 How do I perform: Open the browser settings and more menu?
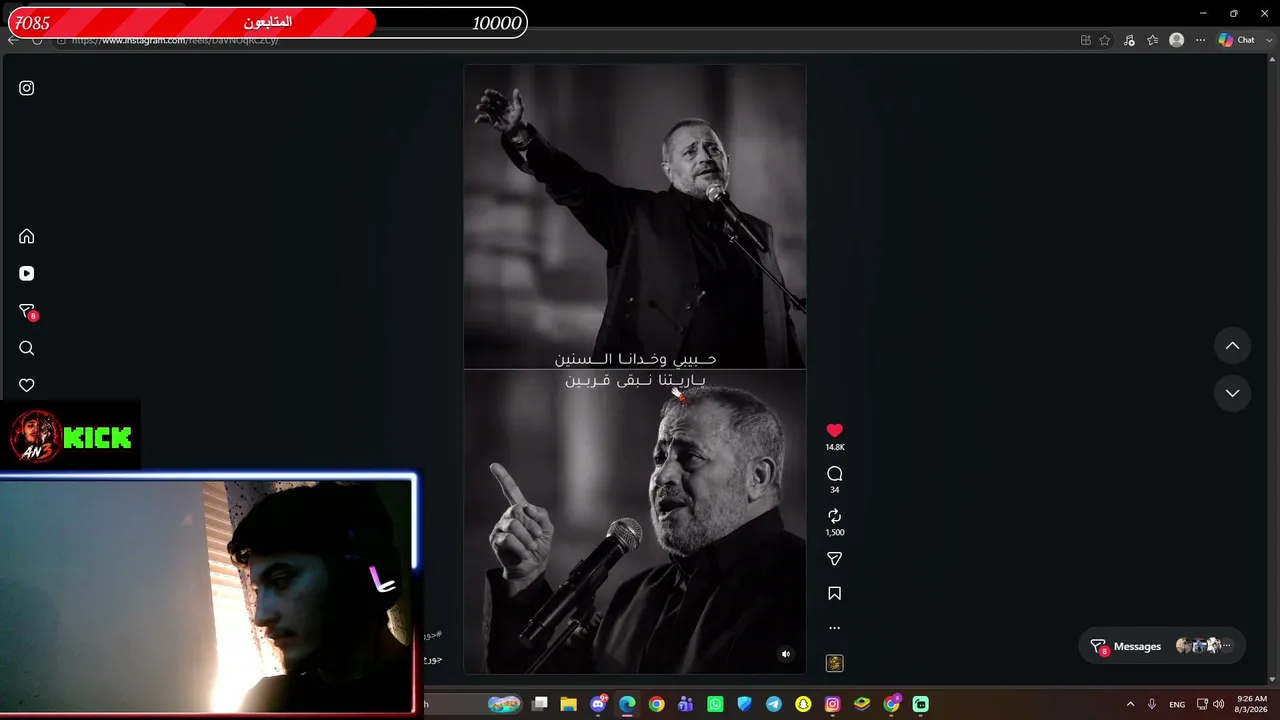click(1201, 40)
